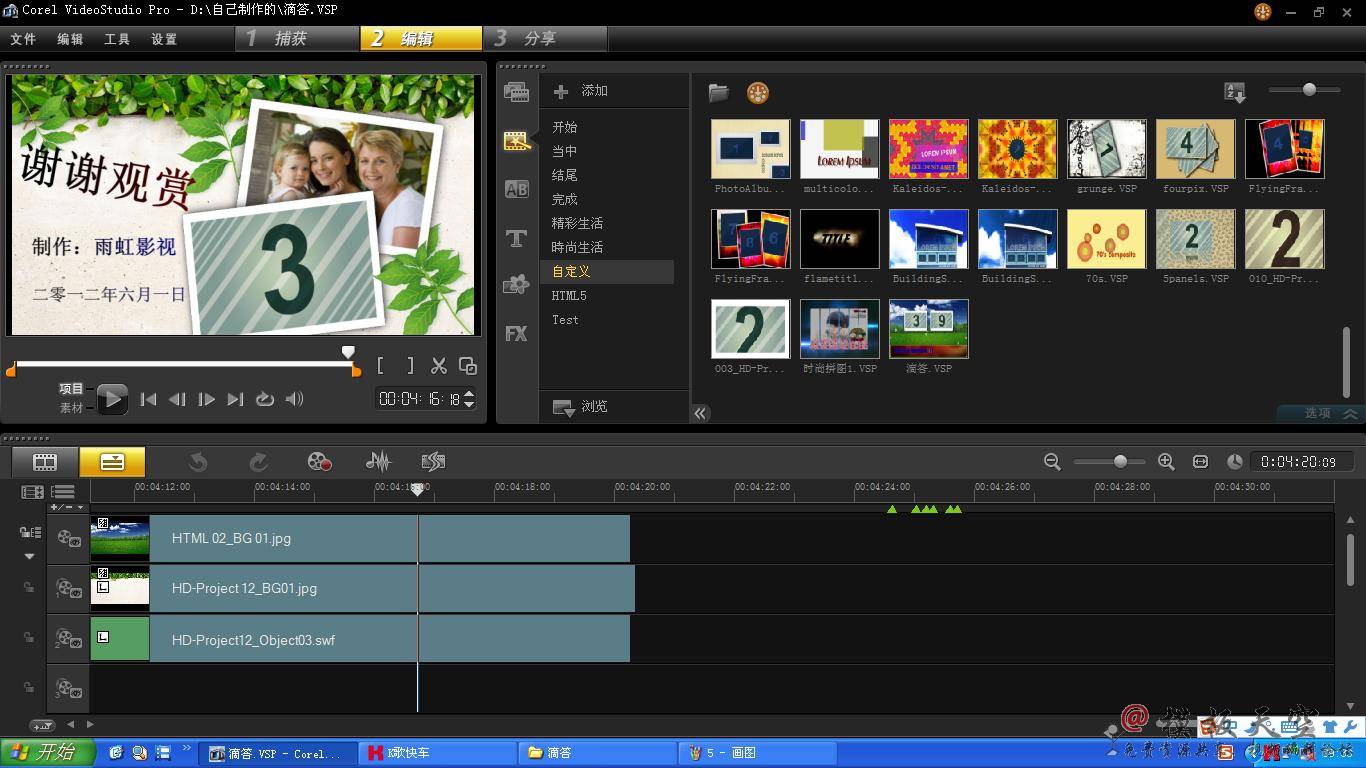Toggle visibility of Overlay track 2
This screenshot has width=1366, height=768.
(x=68, y=638)
